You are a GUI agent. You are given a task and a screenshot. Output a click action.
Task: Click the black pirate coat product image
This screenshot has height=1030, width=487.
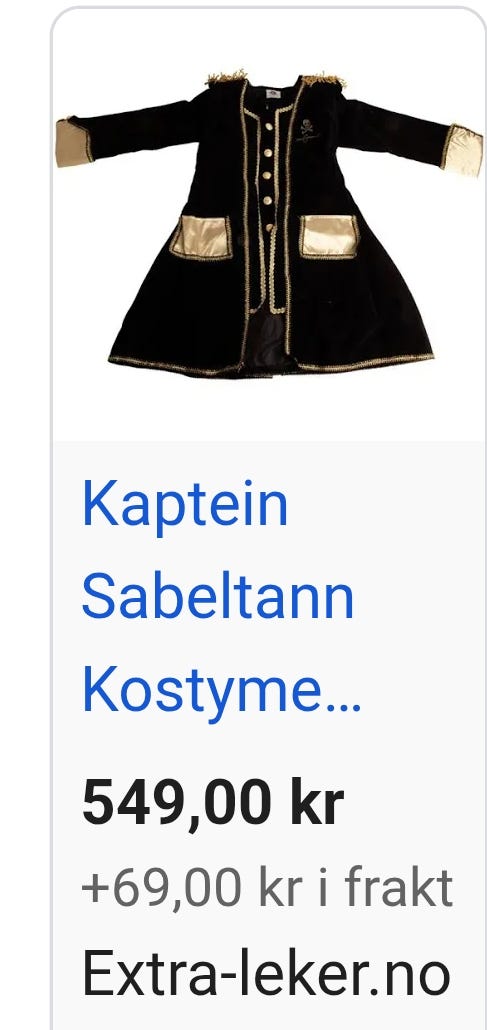pos(269,223)
